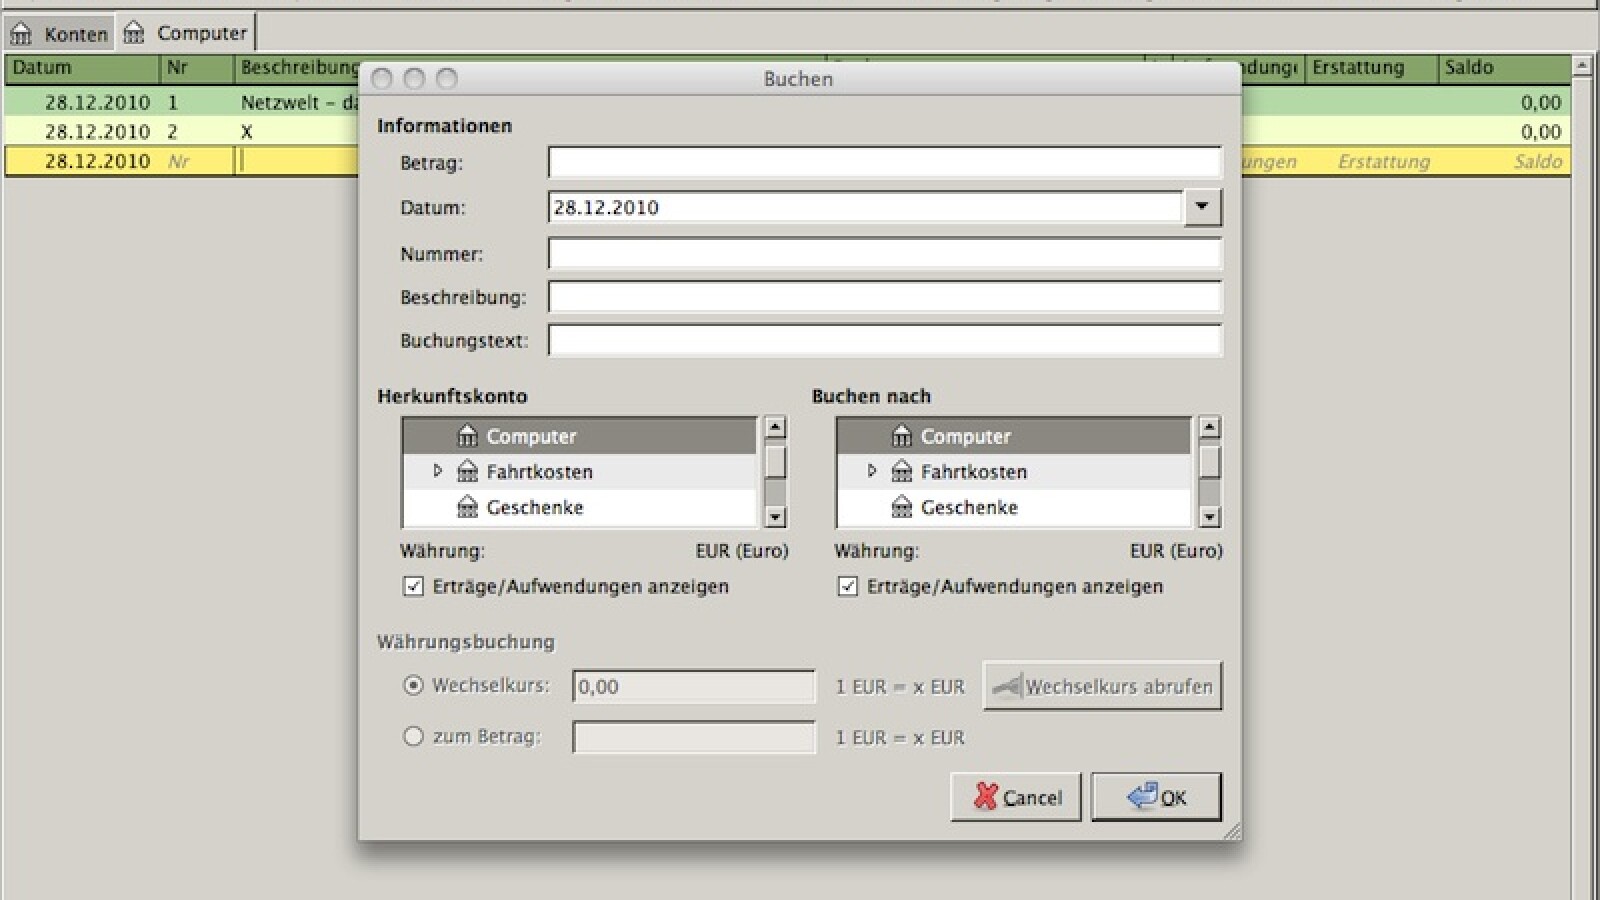Open the Datum dropdown calendar arrow
Image resolution: width=1600 pixels, height=900 pixels.
[1202, 207]
